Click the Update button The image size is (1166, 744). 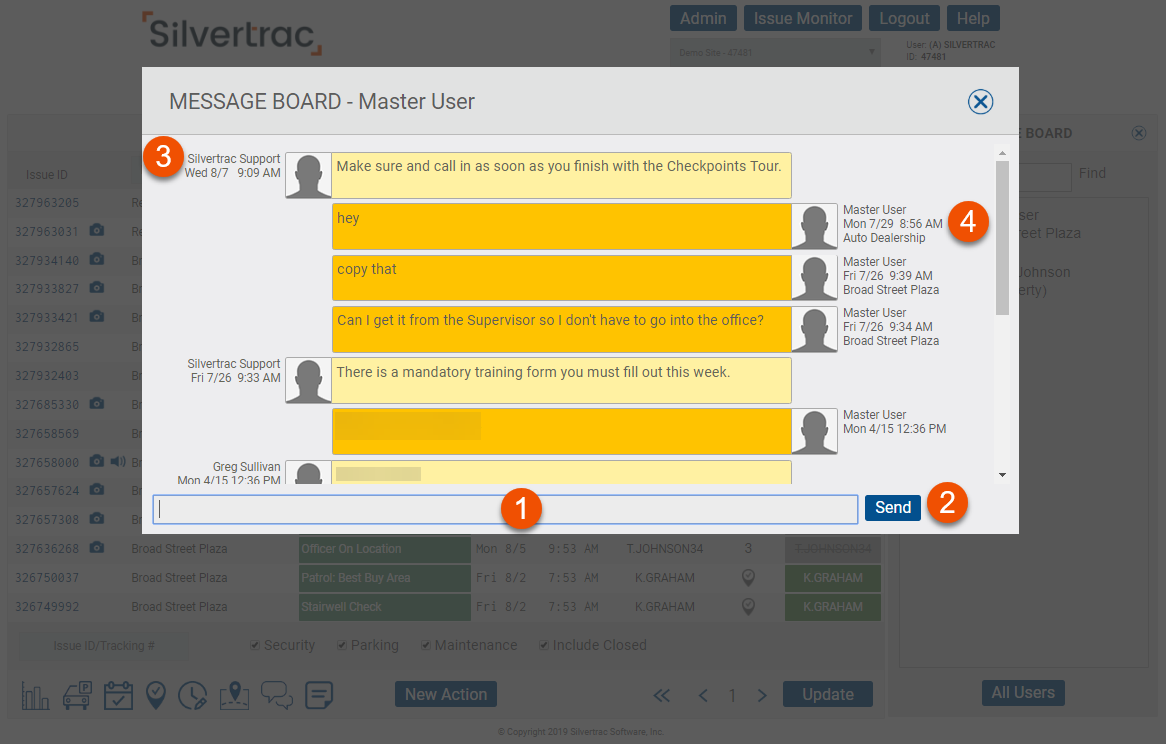tap(828, 694)
